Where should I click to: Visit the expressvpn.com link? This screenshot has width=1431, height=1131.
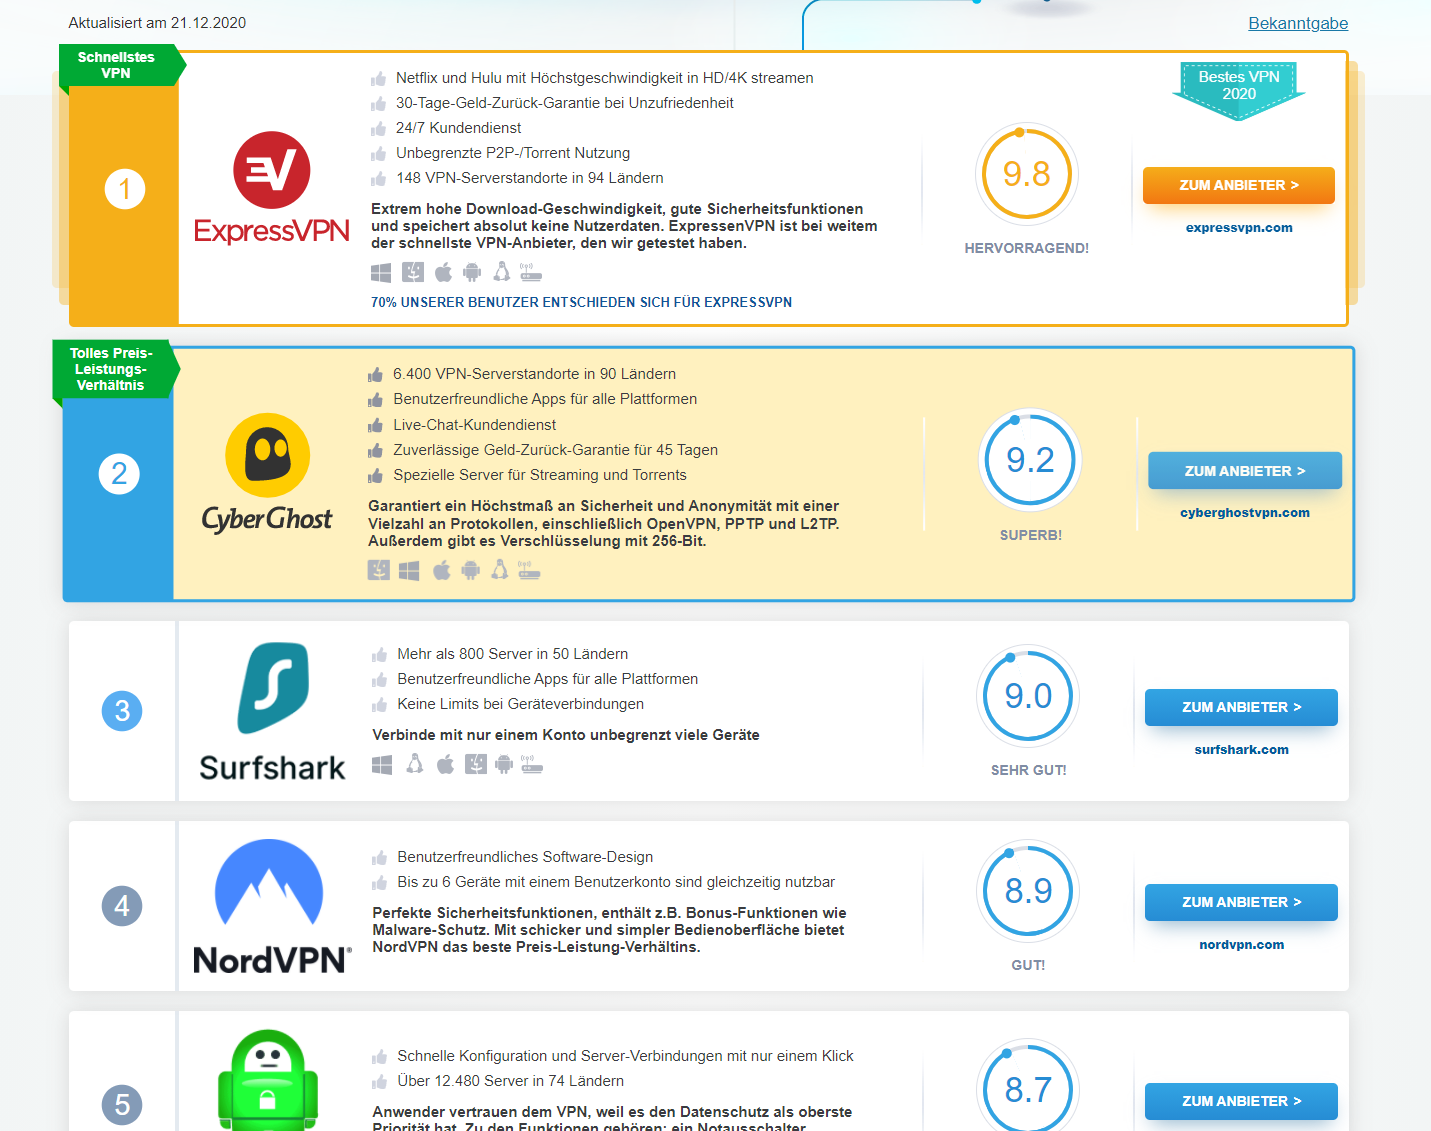(1239, 228)
